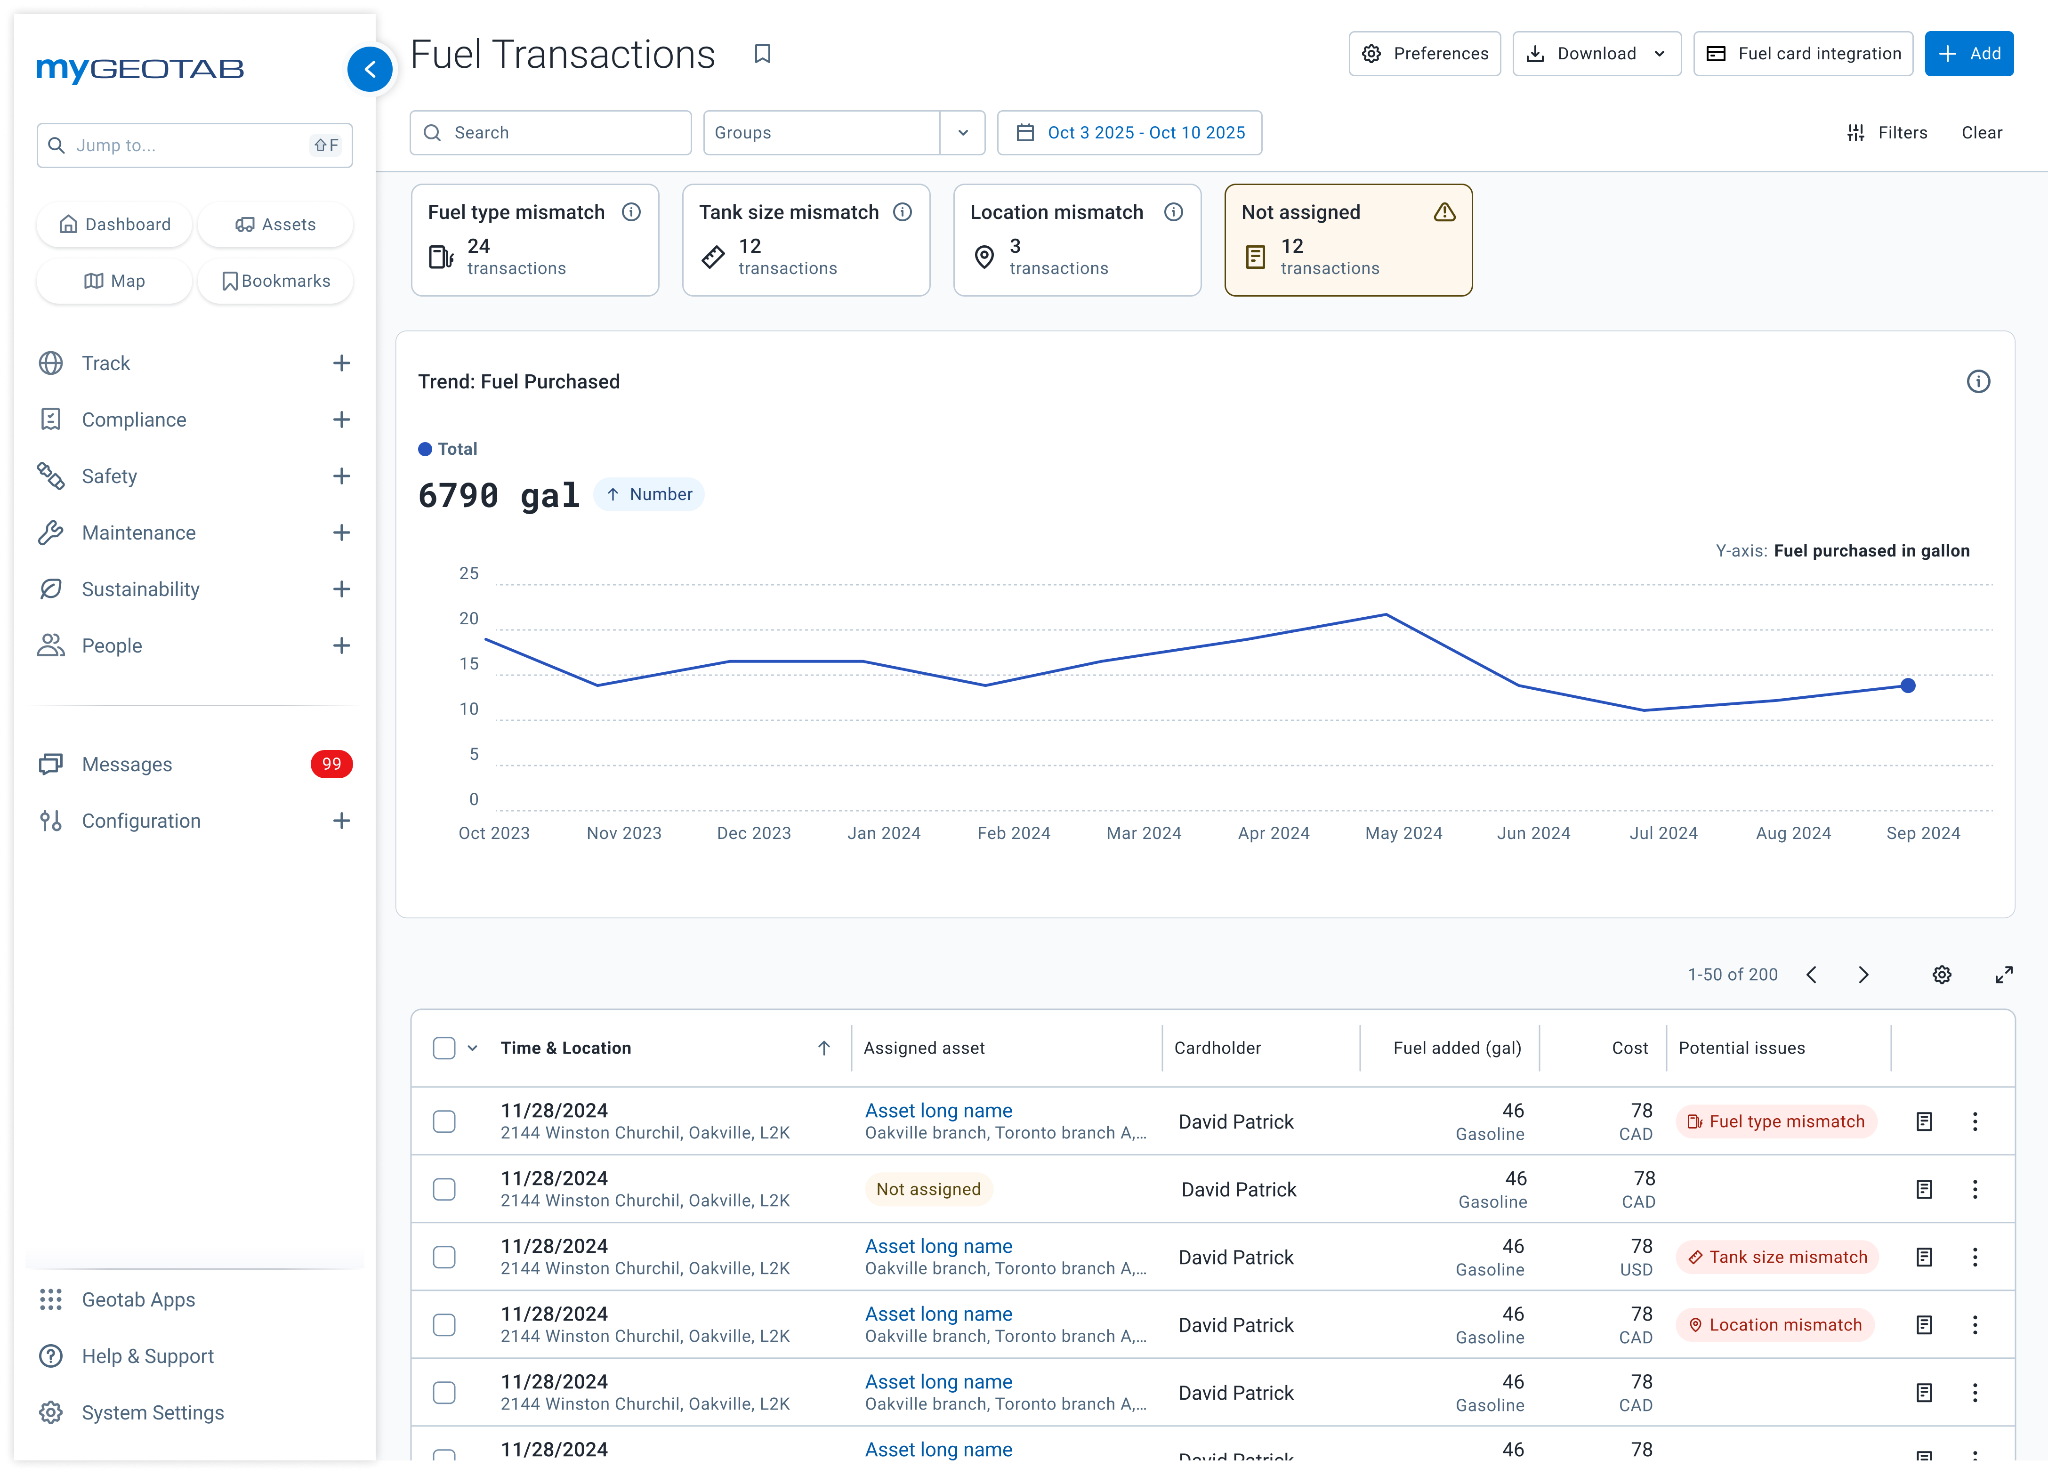The width and height of the screenshot is (2048, 1475).
Task: View the receipt icon in the first transaction row
Action: point(1924,1121)
